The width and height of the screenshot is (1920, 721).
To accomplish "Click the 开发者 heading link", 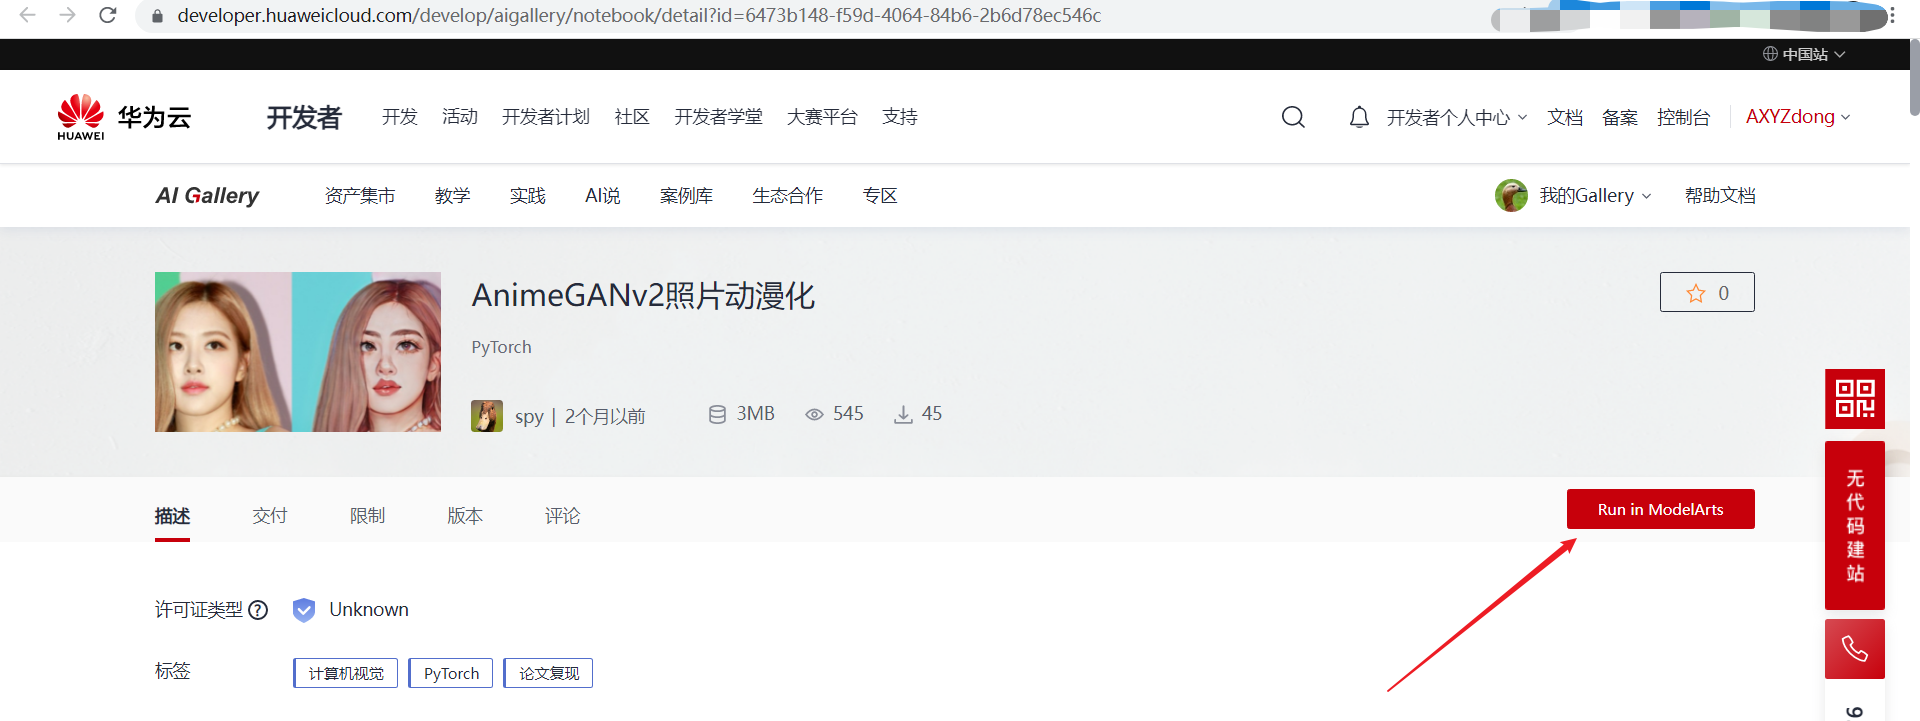I will click(304, 118).
